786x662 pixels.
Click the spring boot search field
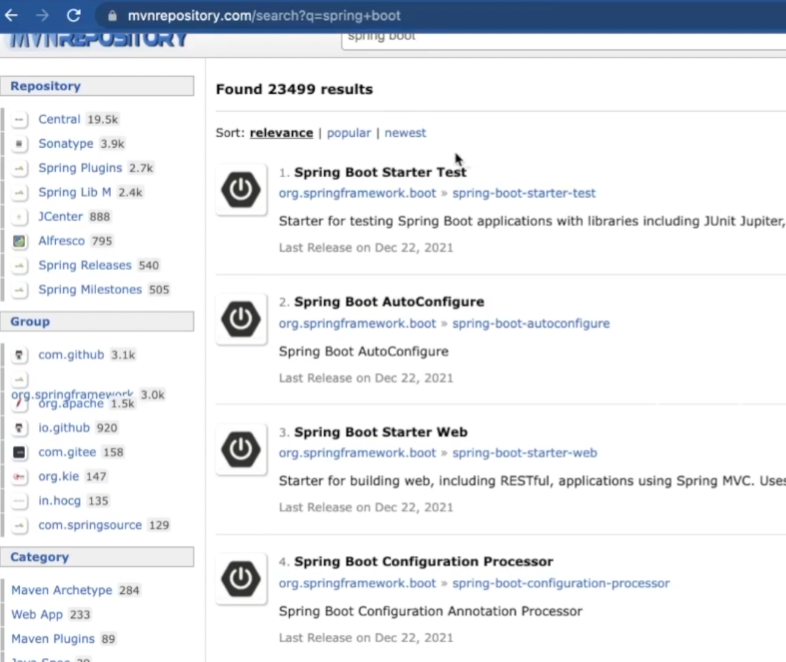pyautogui.click(x=563, y=40)
